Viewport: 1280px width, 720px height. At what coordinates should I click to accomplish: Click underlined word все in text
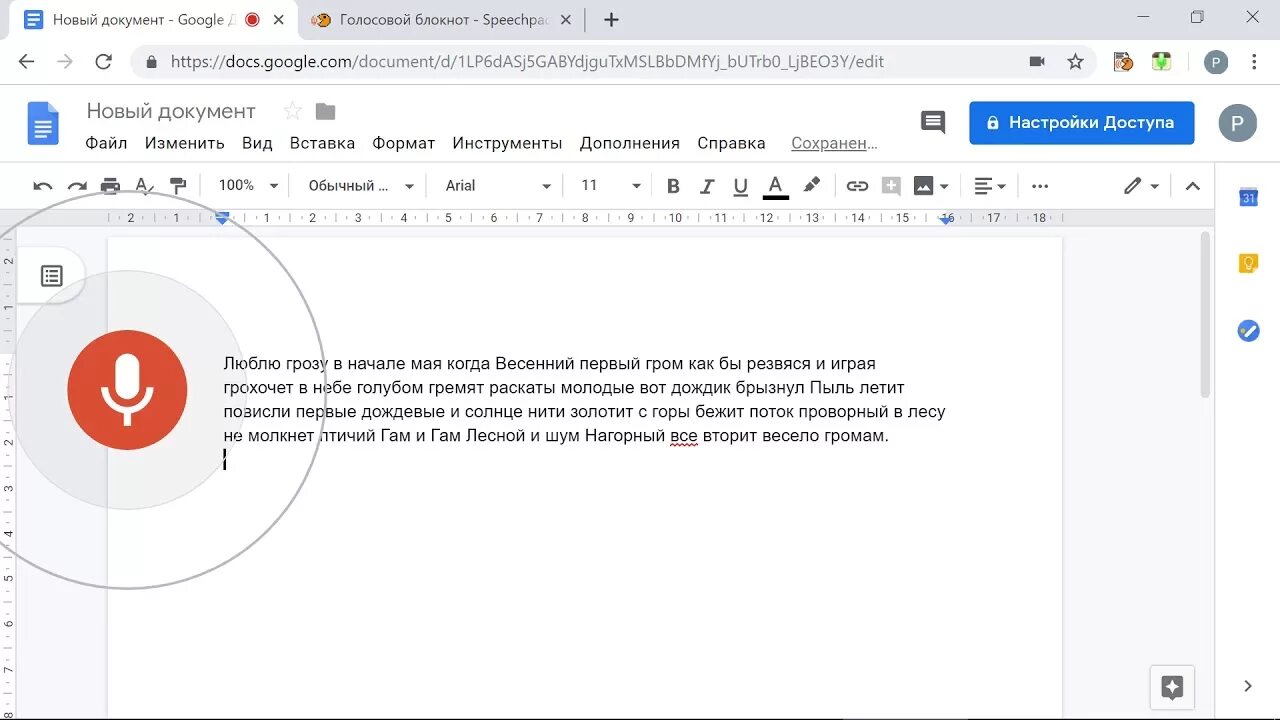(684, 436)
